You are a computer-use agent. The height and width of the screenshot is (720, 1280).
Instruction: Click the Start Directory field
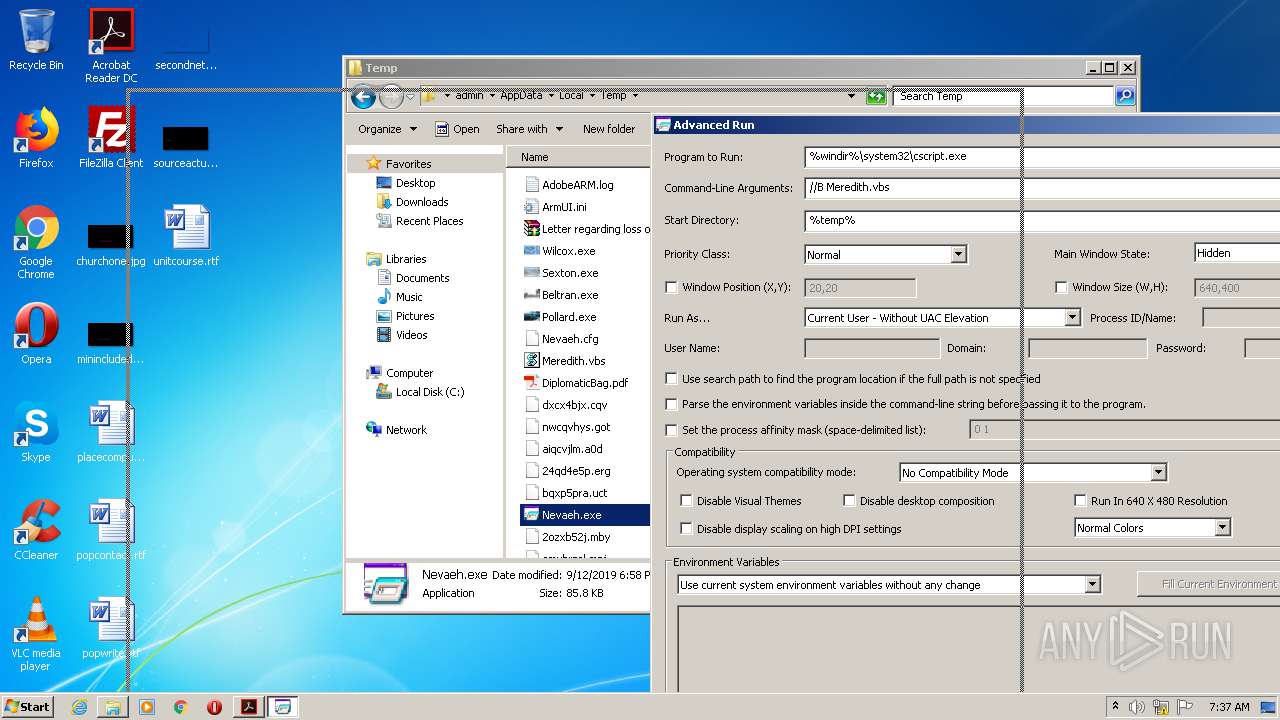[1042, 220]
